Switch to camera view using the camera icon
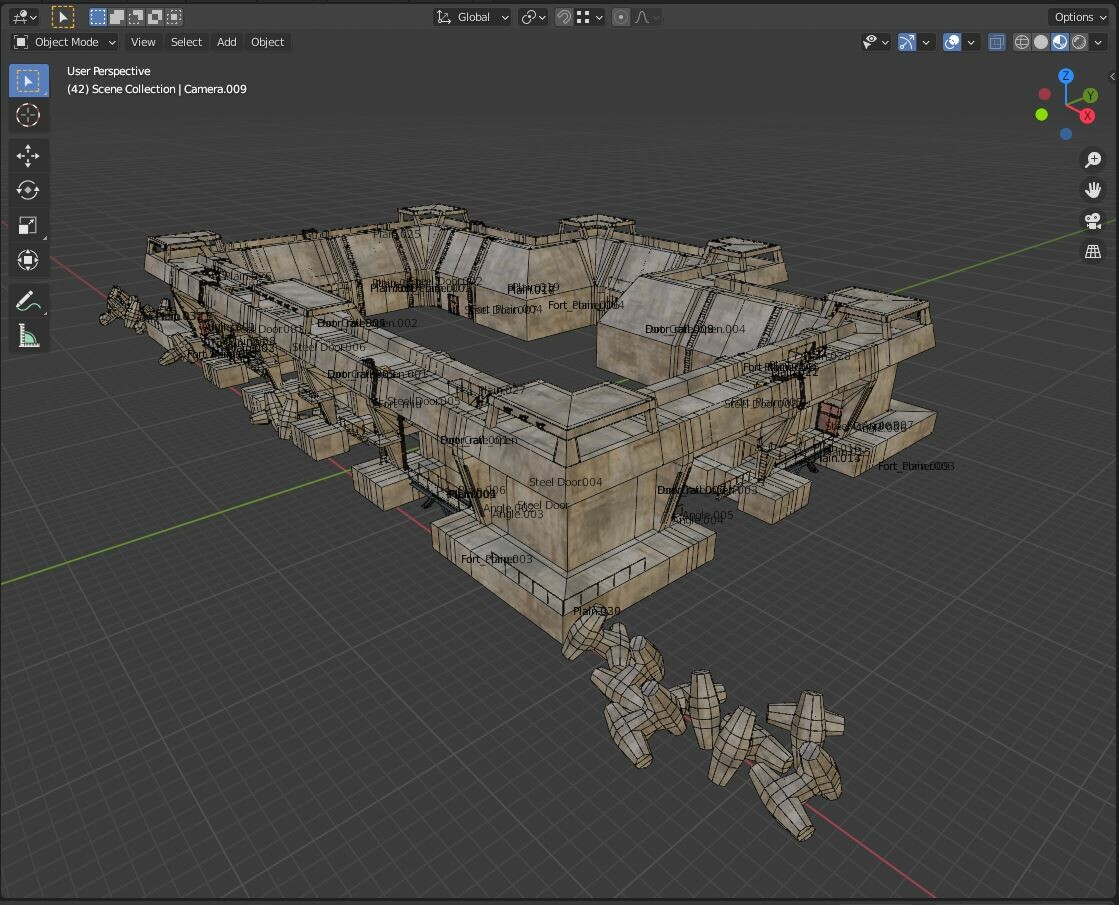This screenshot has width=1119, height=905. coord(1093,221)
